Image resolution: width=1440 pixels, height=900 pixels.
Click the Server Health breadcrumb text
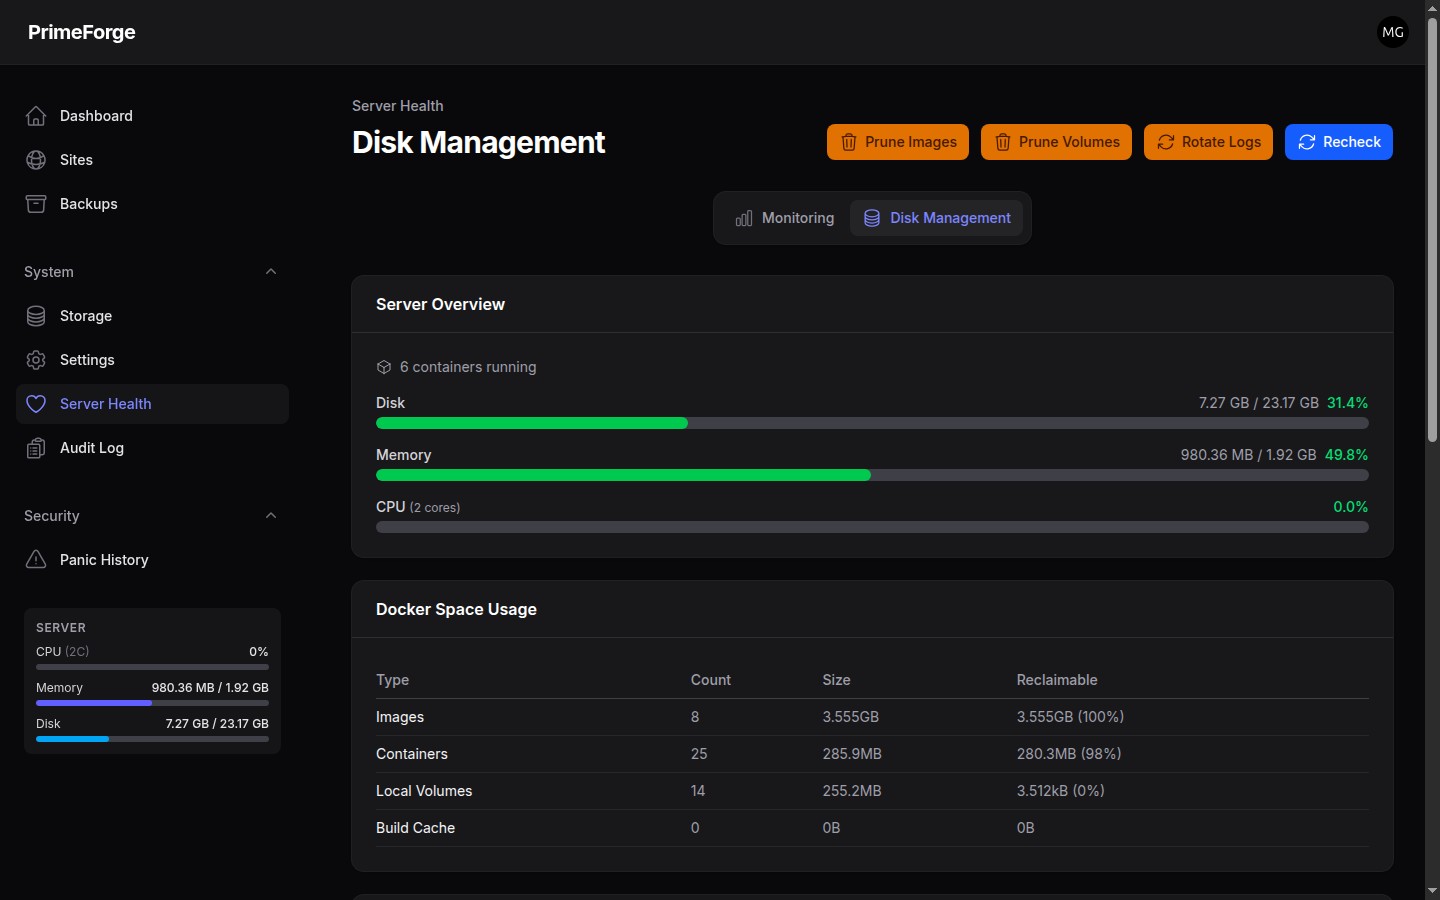[398, 106]
